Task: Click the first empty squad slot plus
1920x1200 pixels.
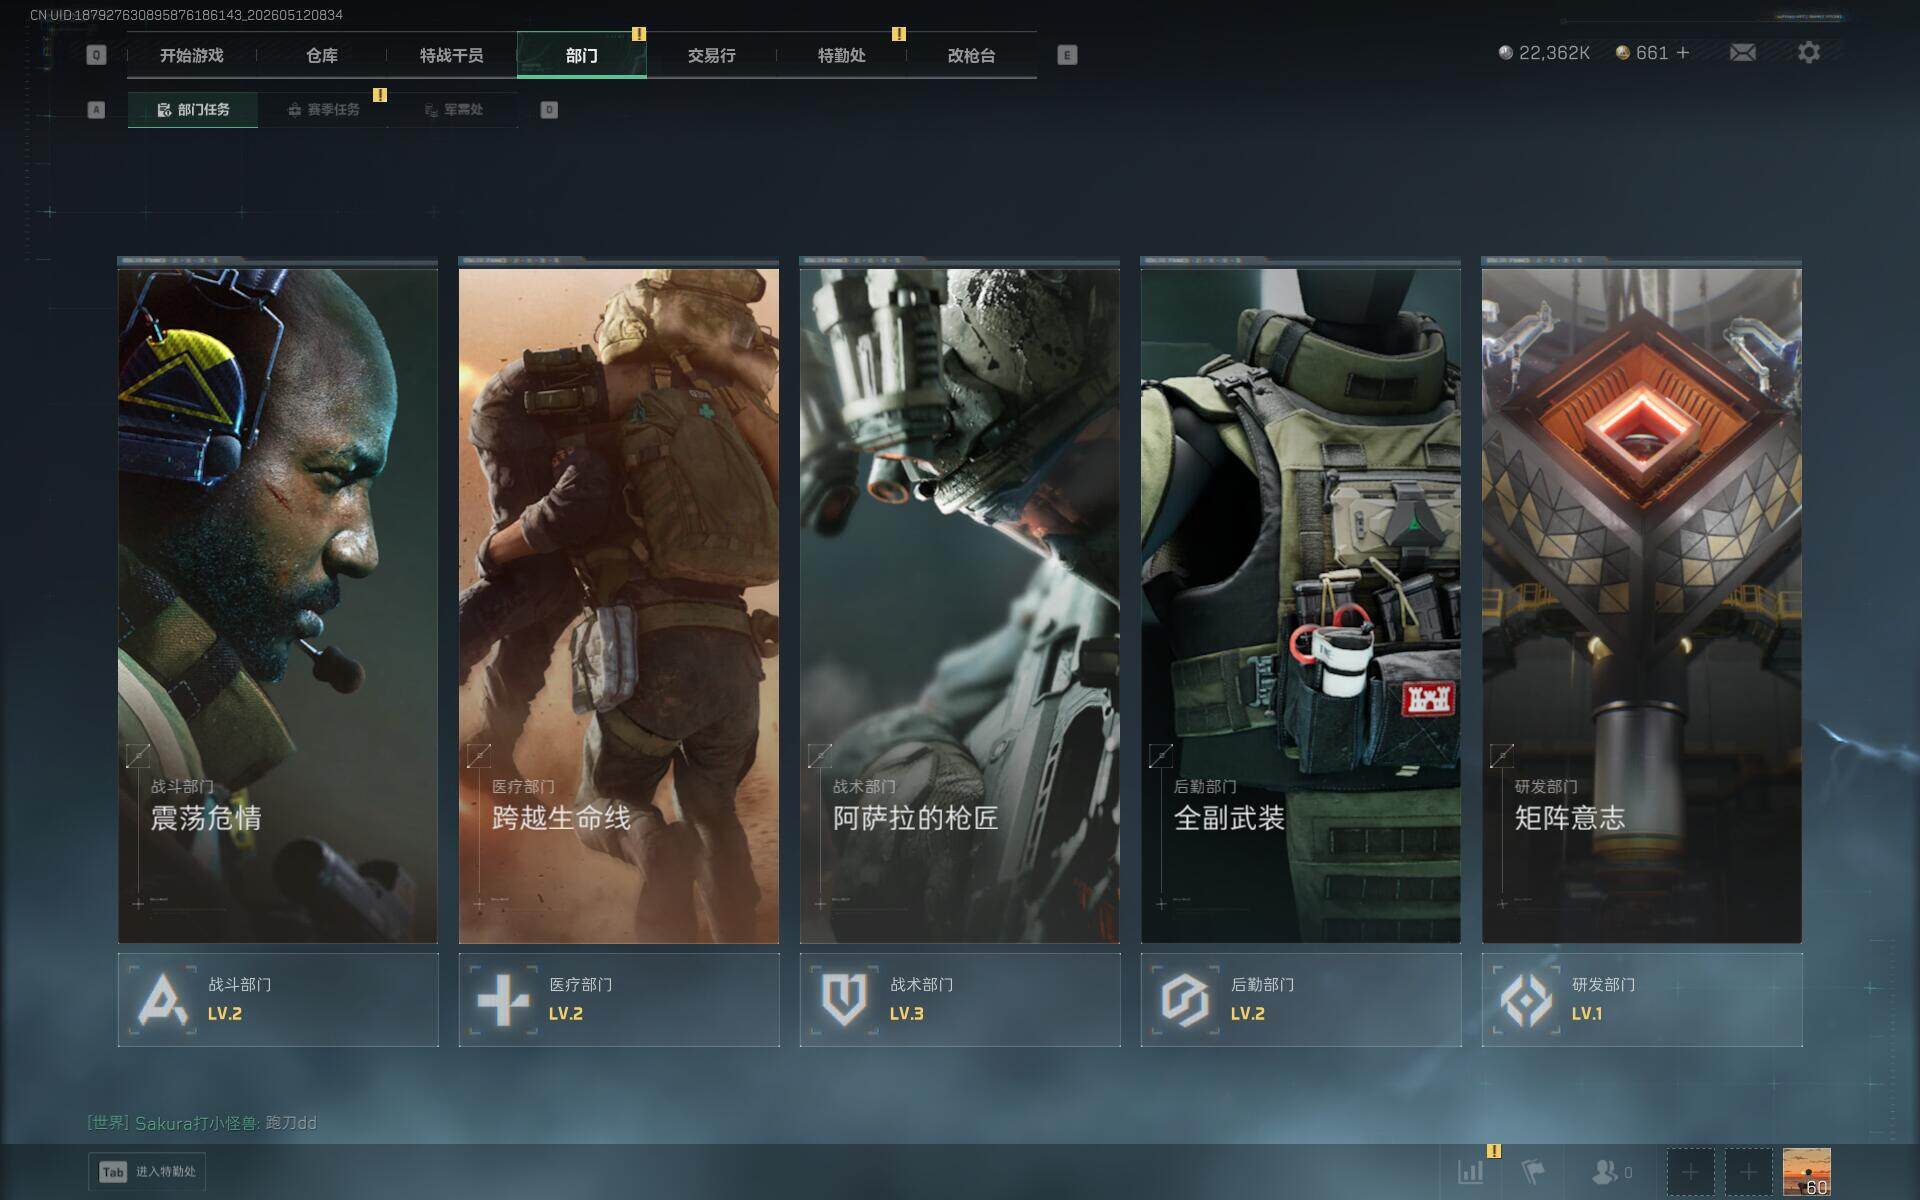Action: [x=1690, y=1172]
